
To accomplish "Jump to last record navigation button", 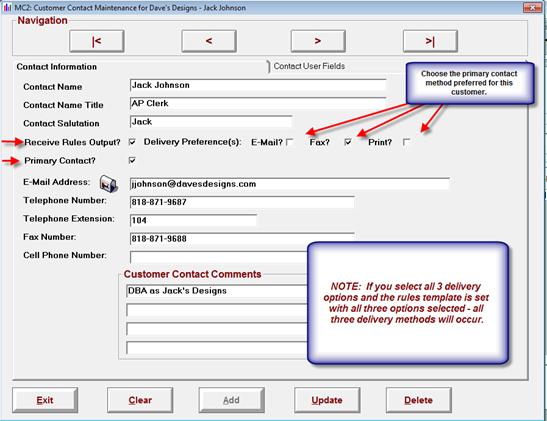I will [x=430, y=41].
